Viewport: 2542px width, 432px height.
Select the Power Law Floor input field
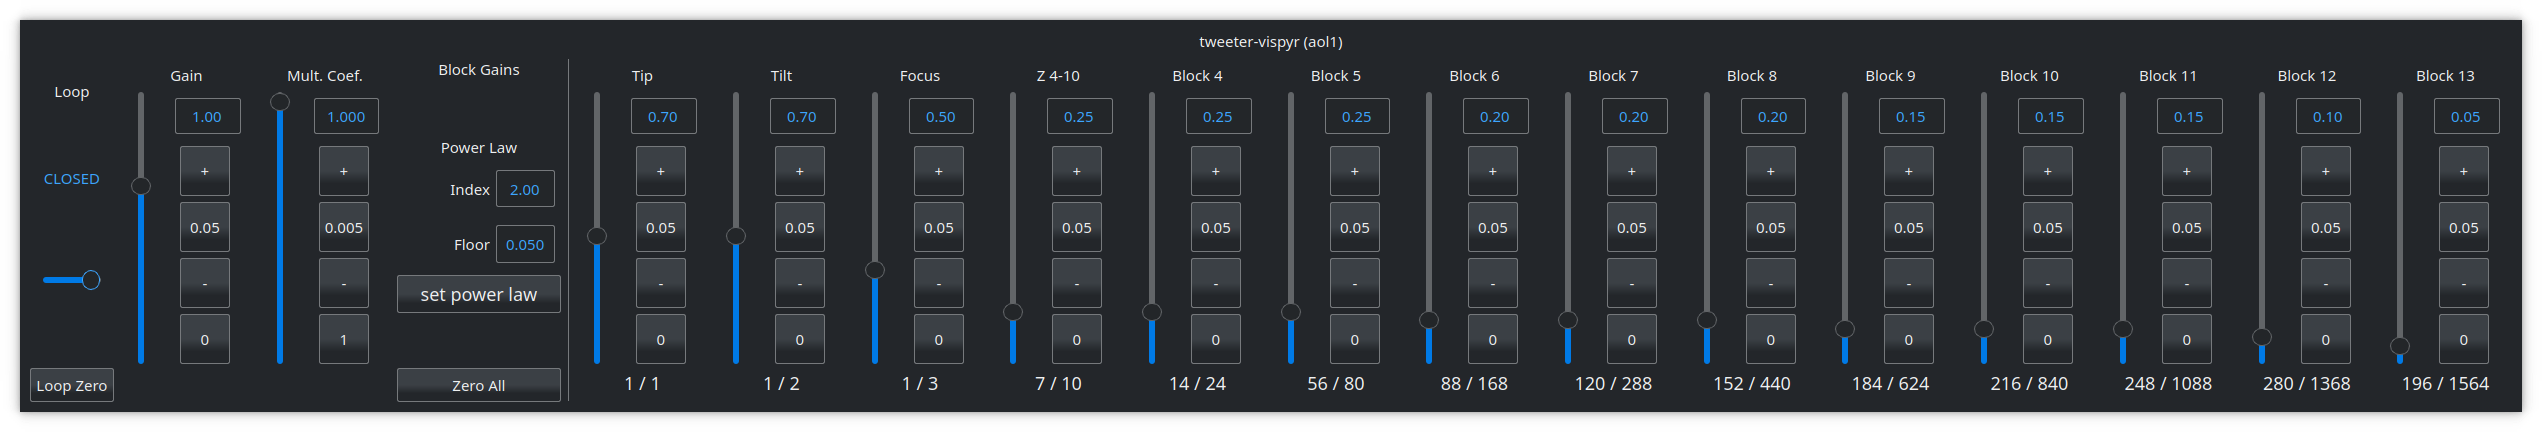tap(525, 244)
